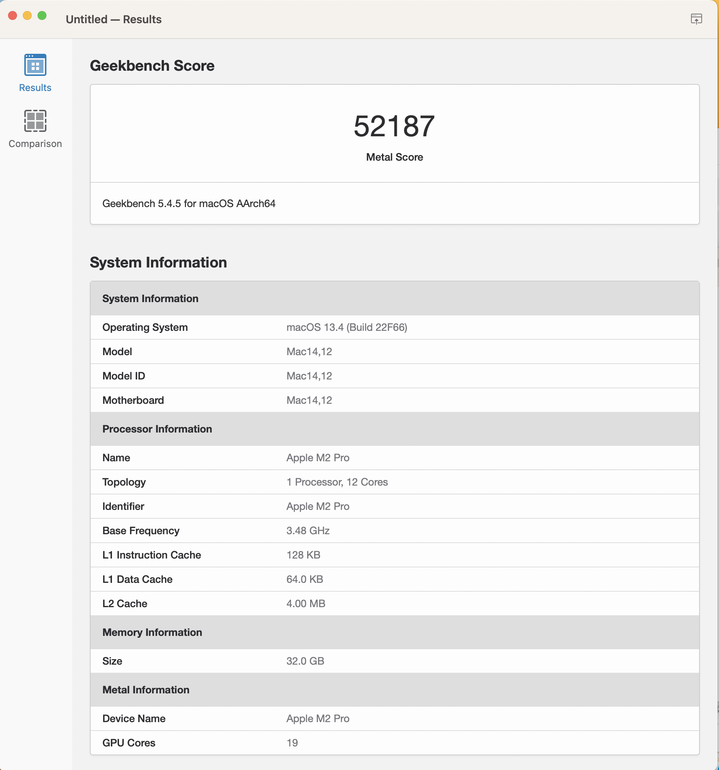Viewport: 719px width, 770px height.
Task: Click the Processor Information section header
Action: tap(394, 429)
